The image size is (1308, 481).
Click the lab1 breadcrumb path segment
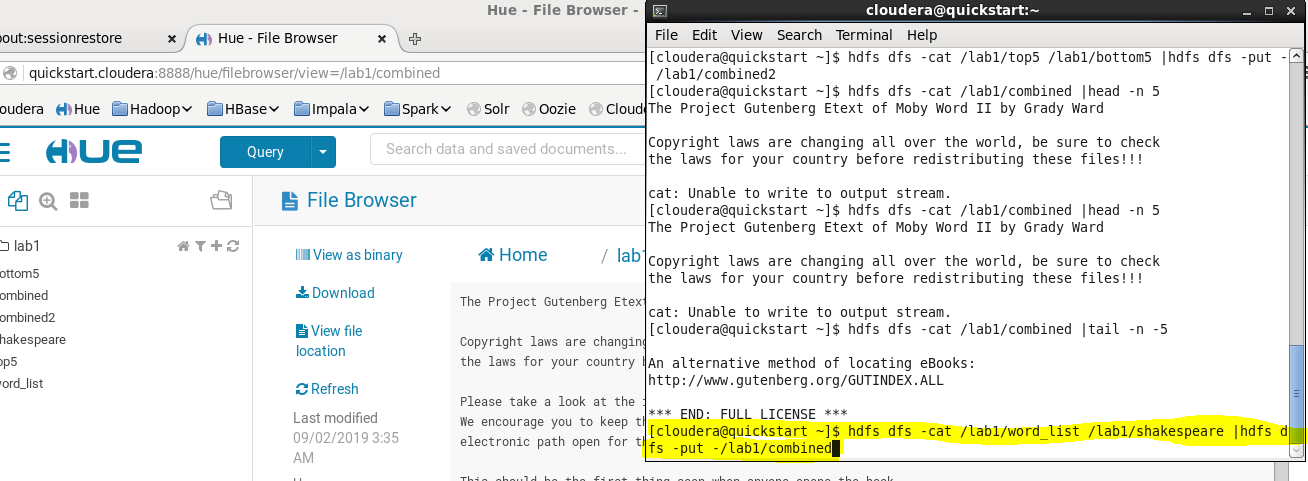pos(630,255)
